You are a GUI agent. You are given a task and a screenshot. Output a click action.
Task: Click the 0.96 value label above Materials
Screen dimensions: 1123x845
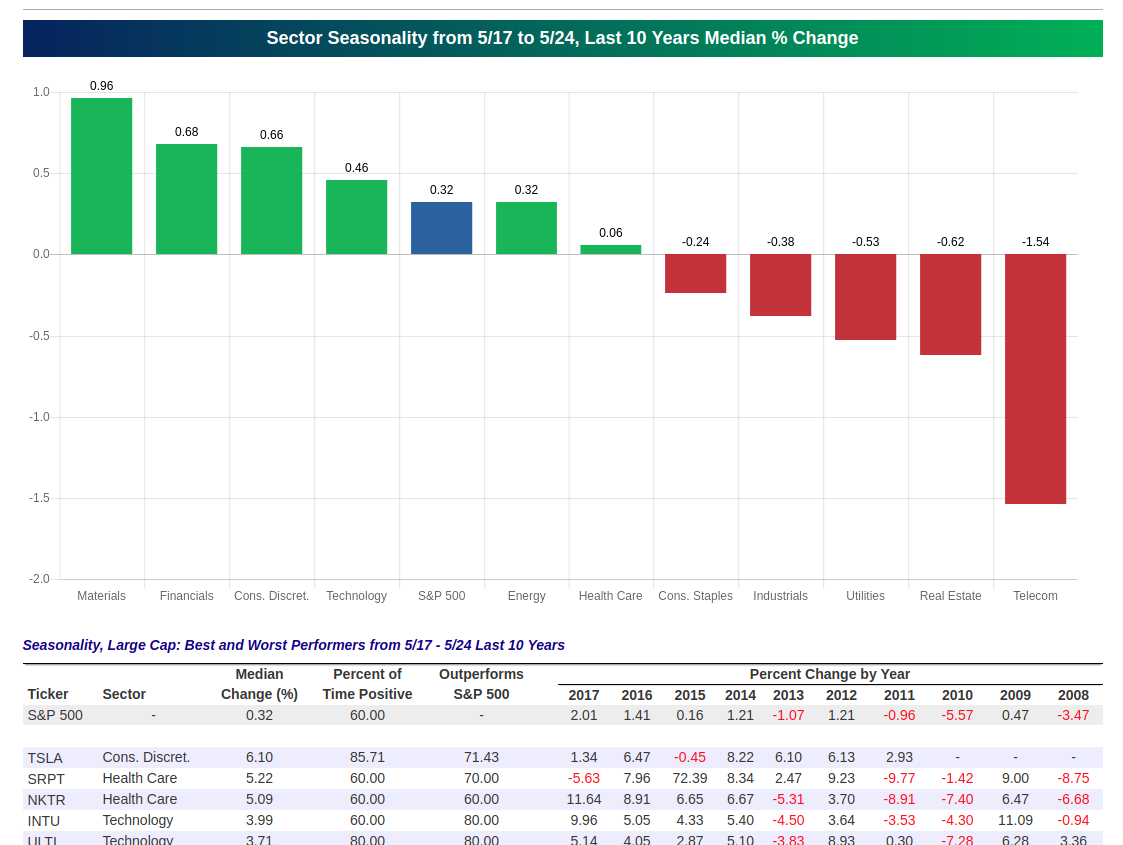coord(102,86)
